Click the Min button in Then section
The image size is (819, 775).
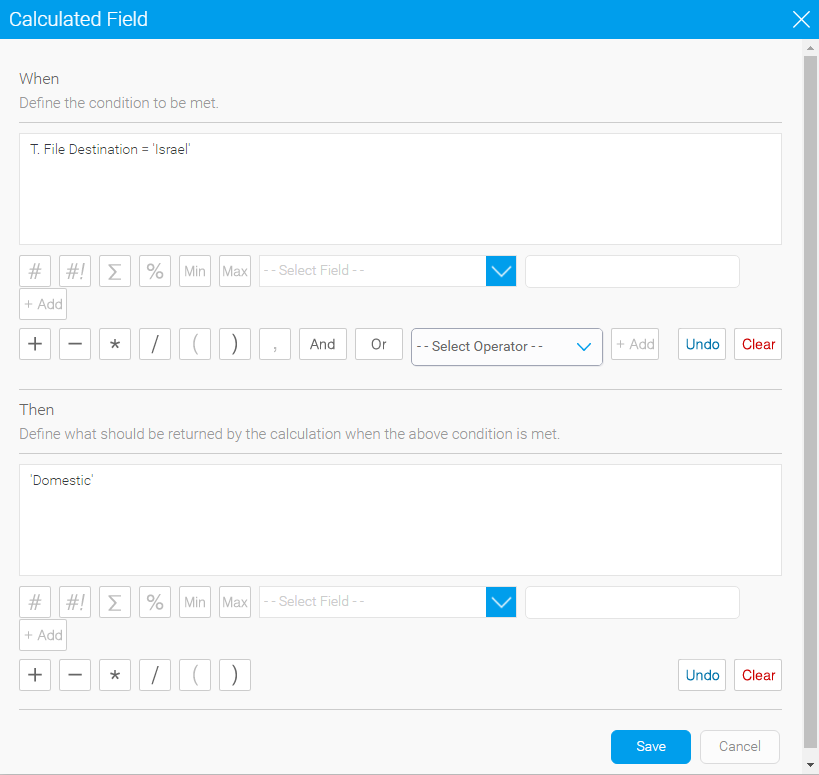(x=195, y=602)
